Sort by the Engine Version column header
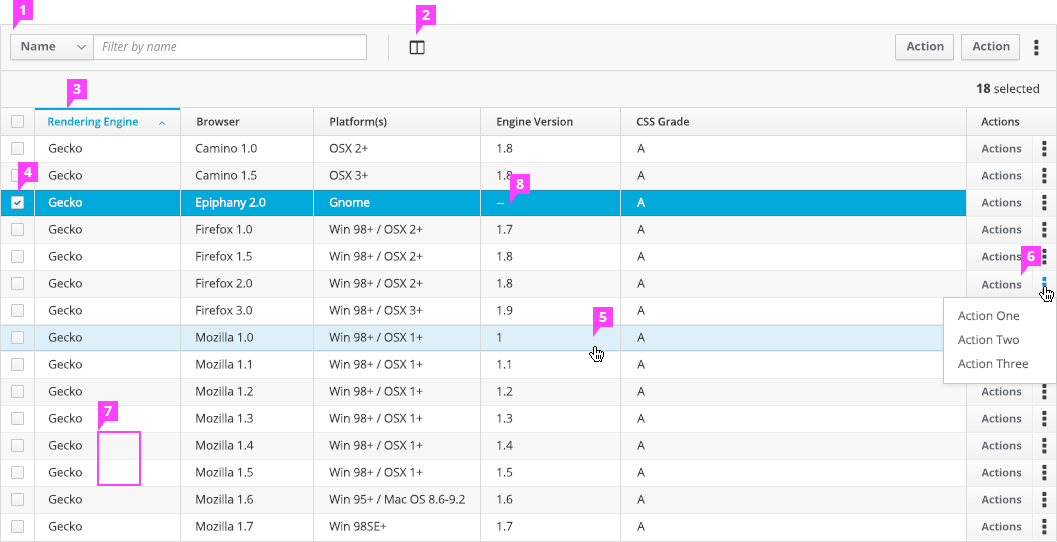Viewport: 1057px width, 542px height. click(551, 122)
